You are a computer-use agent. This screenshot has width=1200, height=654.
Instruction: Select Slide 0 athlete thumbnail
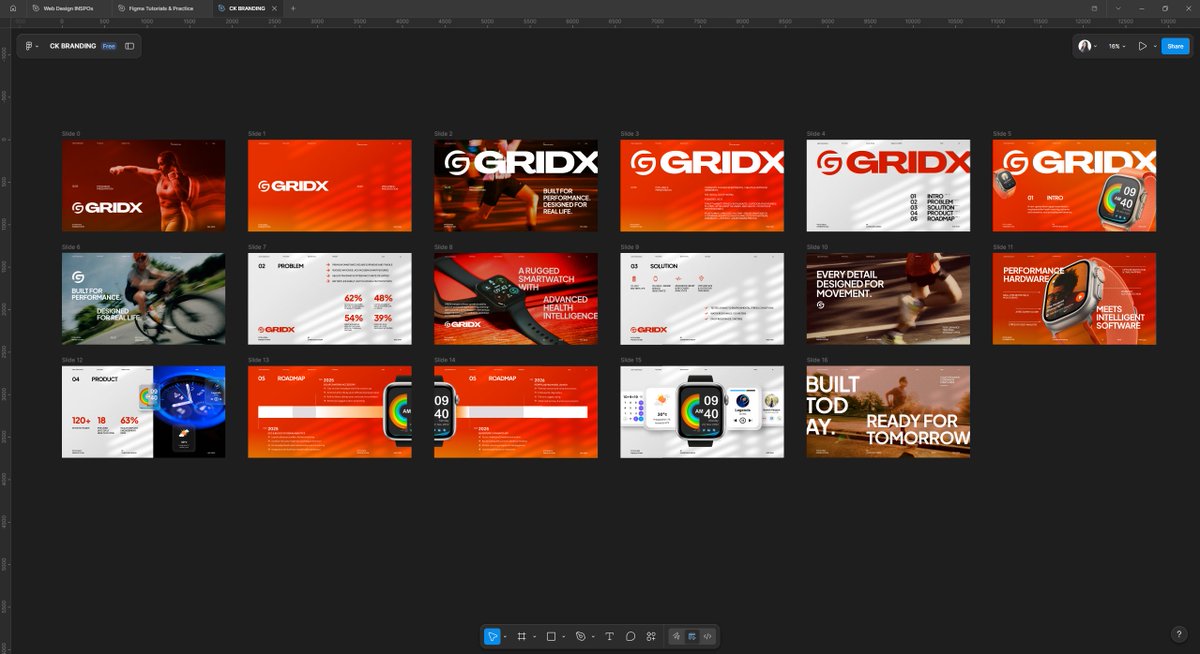coord(143,185)
